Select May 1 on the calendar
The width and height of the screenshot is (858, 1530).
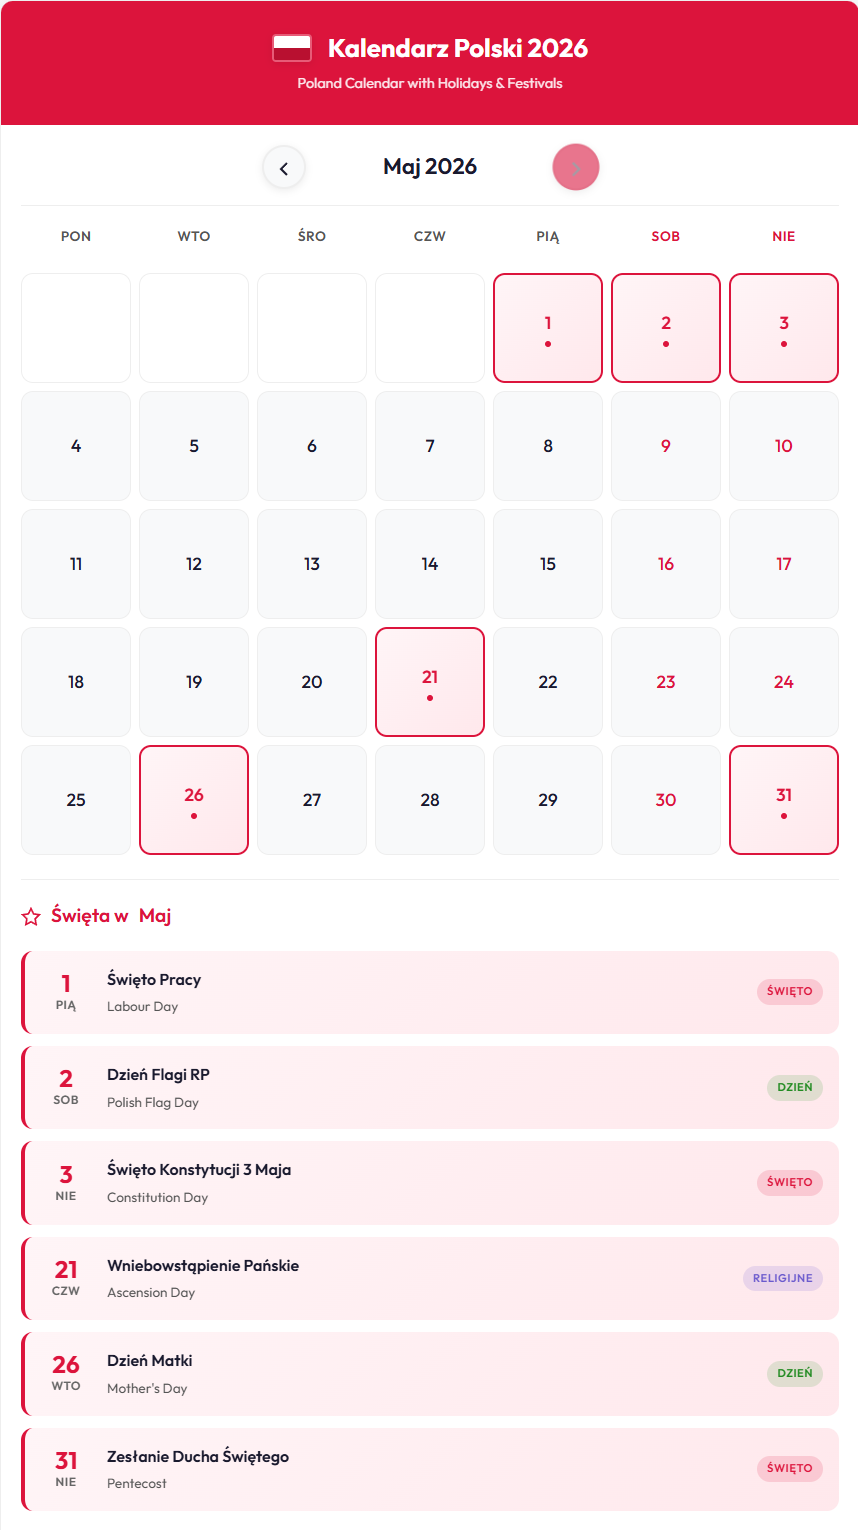coord(548,328)
